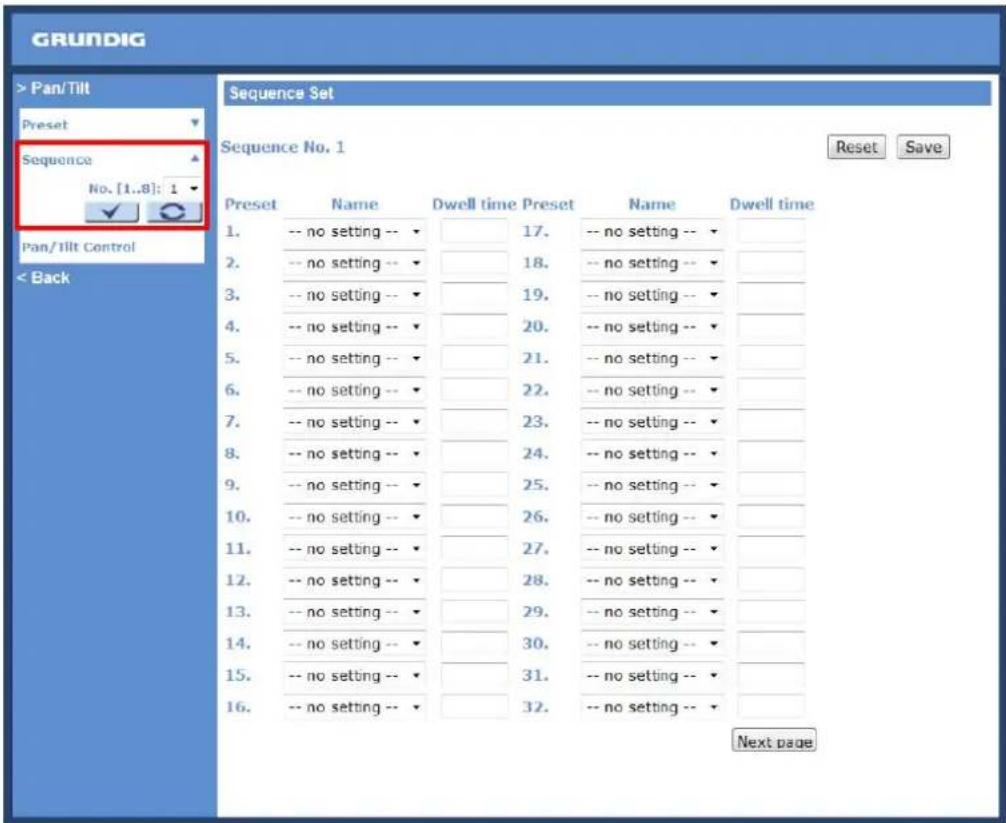Select Pan/Tilt Control menu item
The height and width of the screenshot is (823, 1006).
click(x=78, y=247)
